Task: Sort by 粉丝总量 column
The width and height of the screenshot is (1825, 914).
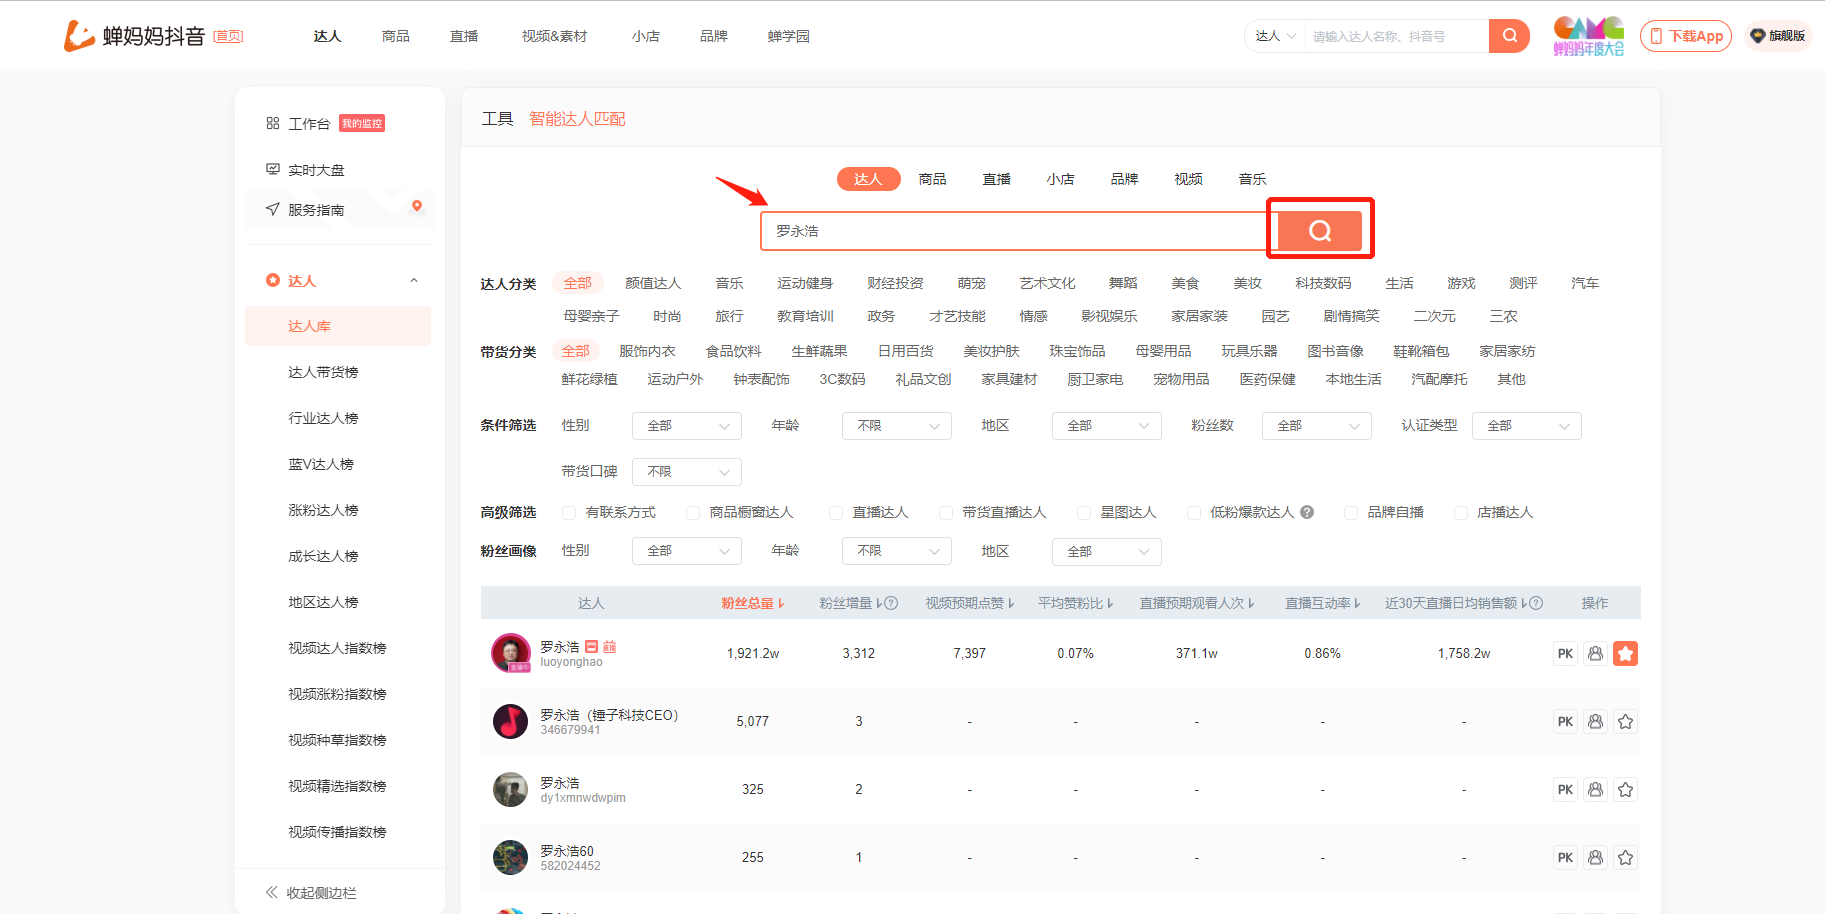Action: 752,603
